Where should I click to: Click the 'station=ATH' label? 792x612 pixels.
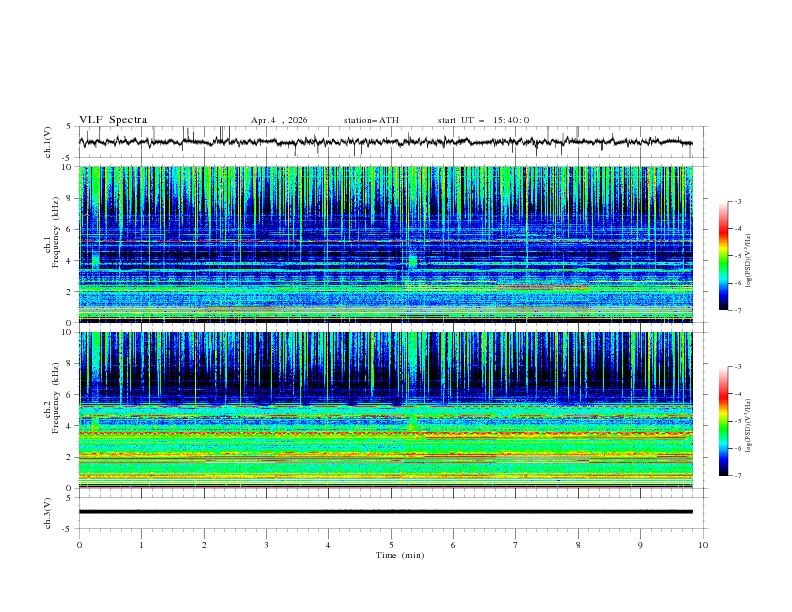[x=371, y=120]
